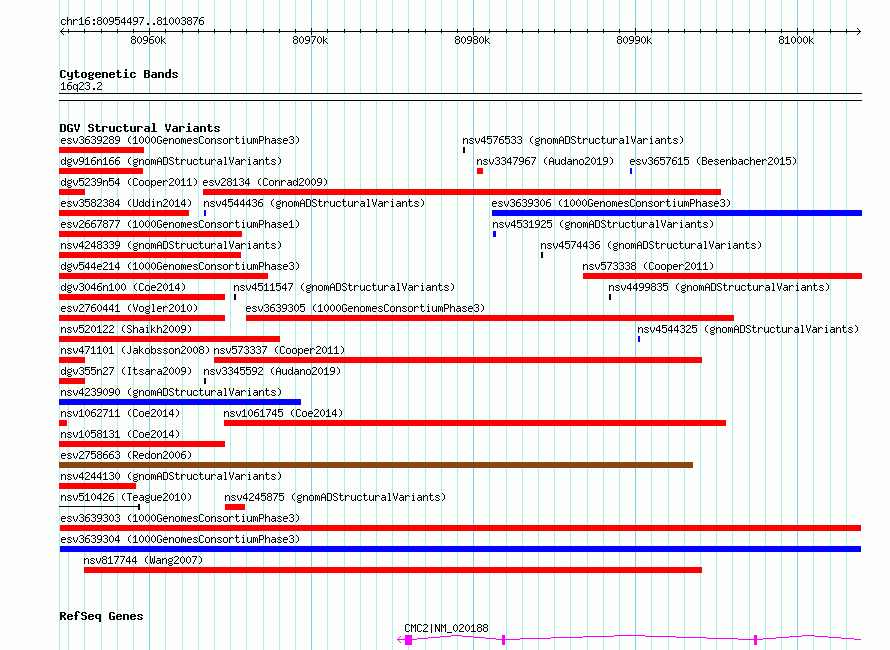Click the chr16:80954497..81003876 region label
This screenshot has width=890, height=650.
[132, 21]
